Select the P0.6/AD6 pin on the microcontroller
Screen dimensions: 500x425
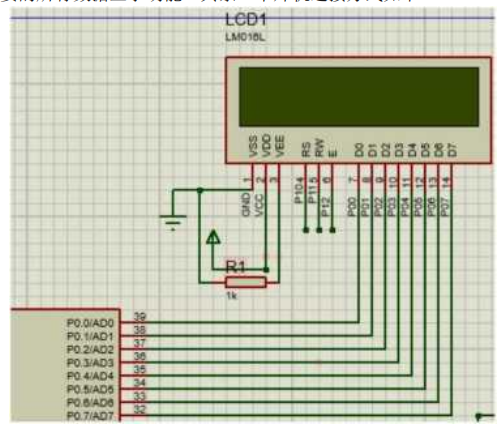tap(90, 403)
